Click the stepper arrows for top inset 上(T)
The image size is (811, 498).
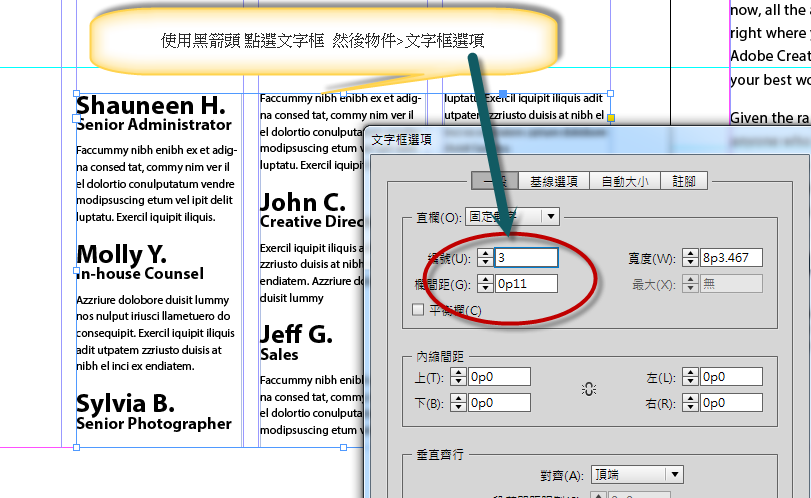(458, 377)
